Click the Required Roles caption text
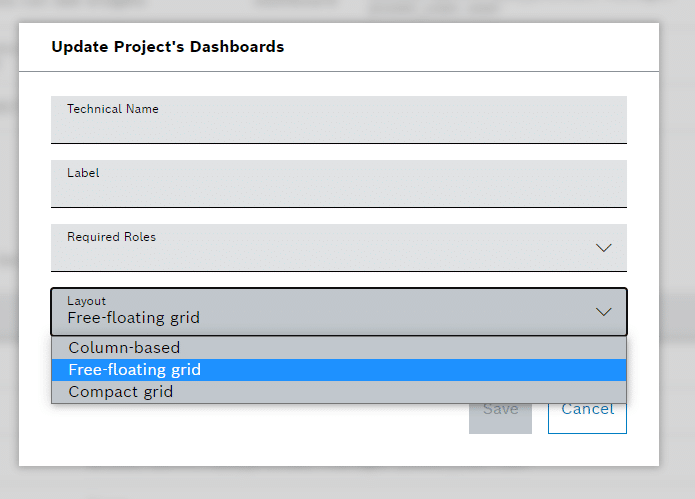The image size is (695, 499). click(x=111, y=237)
